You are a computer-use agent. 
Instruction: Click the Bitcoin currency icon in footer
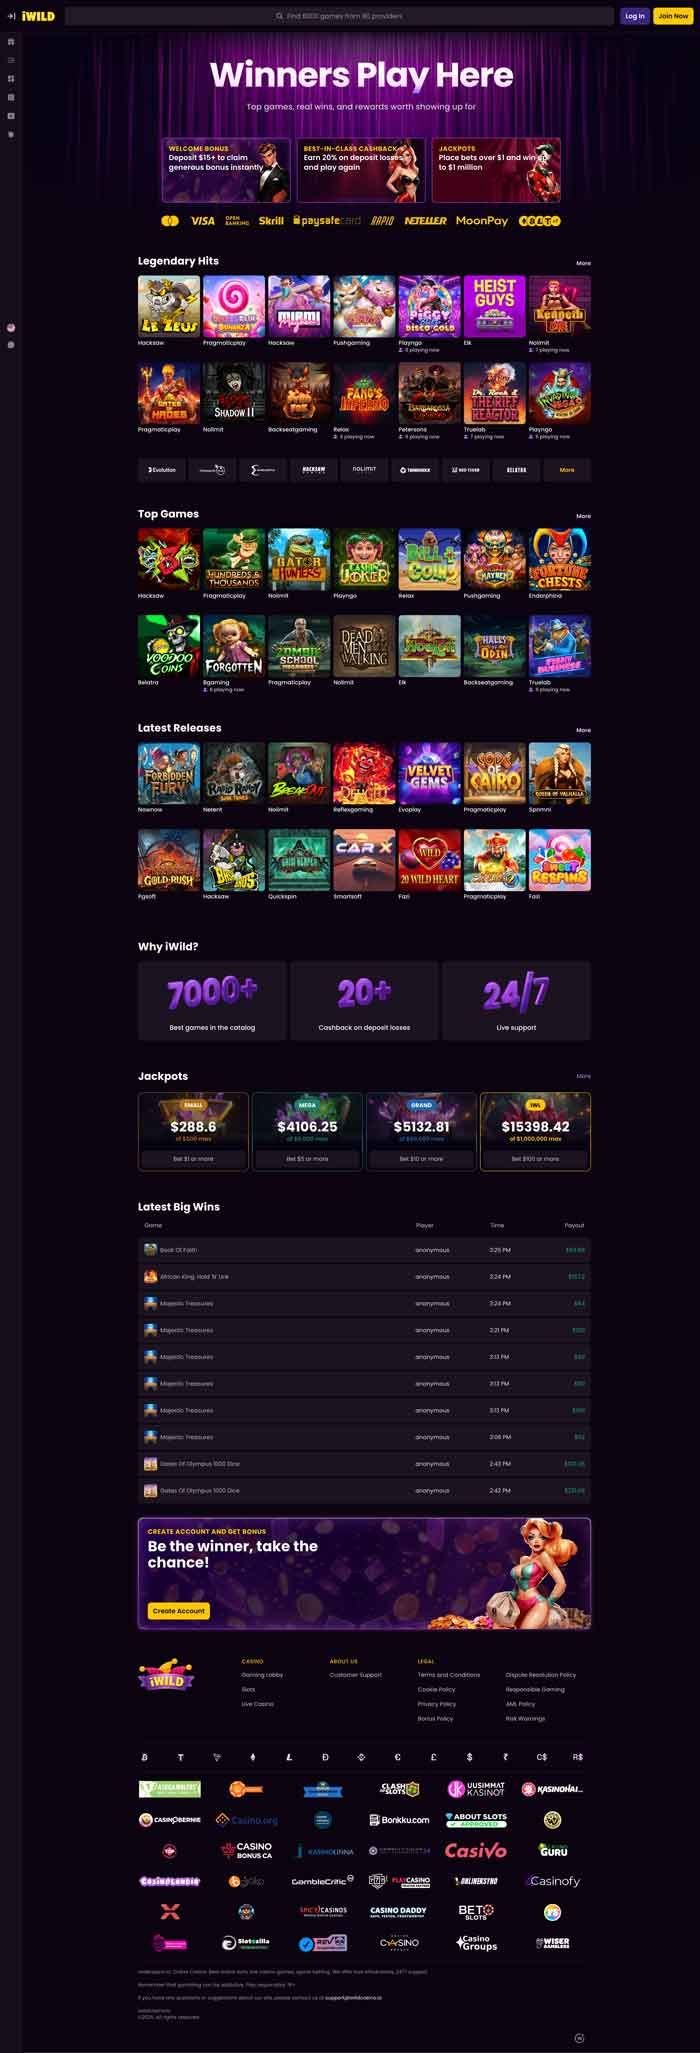coord(145,1756)
